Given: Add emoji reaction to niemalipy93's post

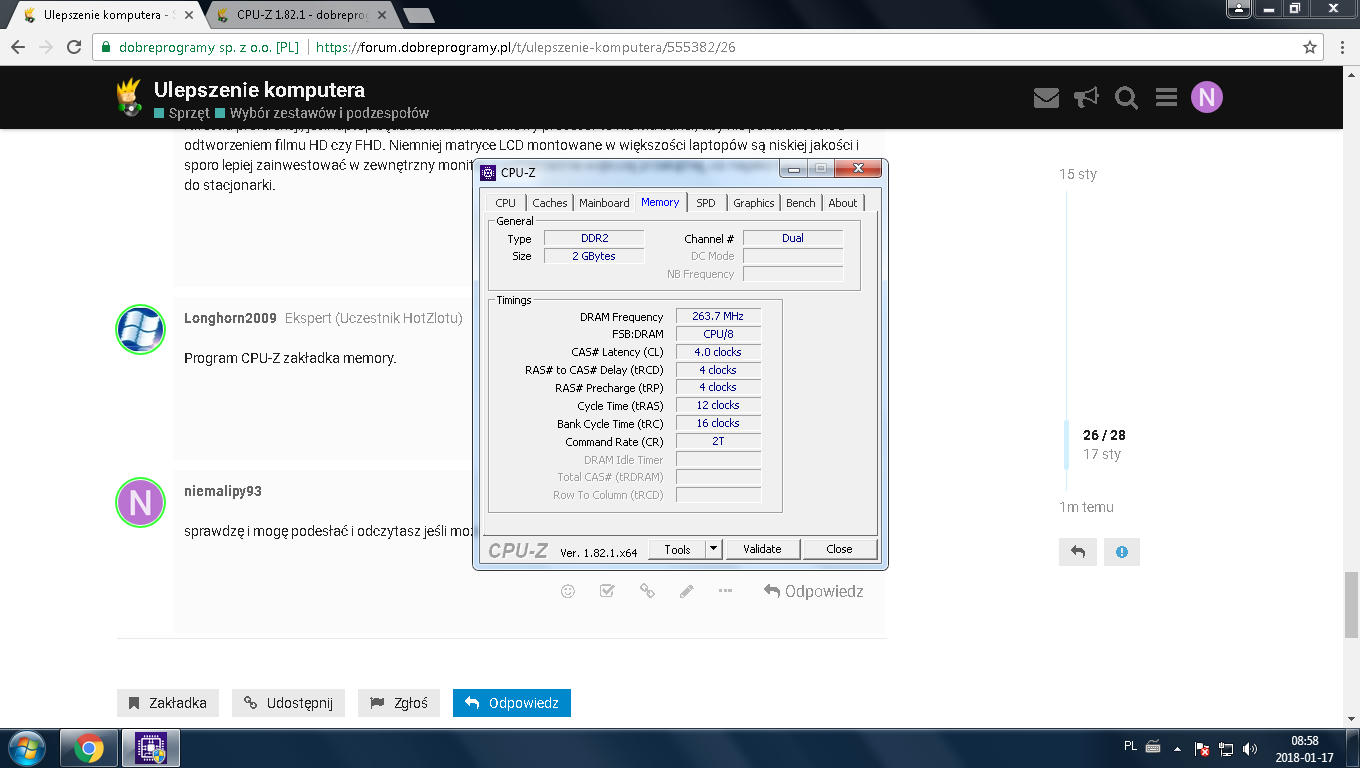Looking at the screenshot, I should 568,591.
